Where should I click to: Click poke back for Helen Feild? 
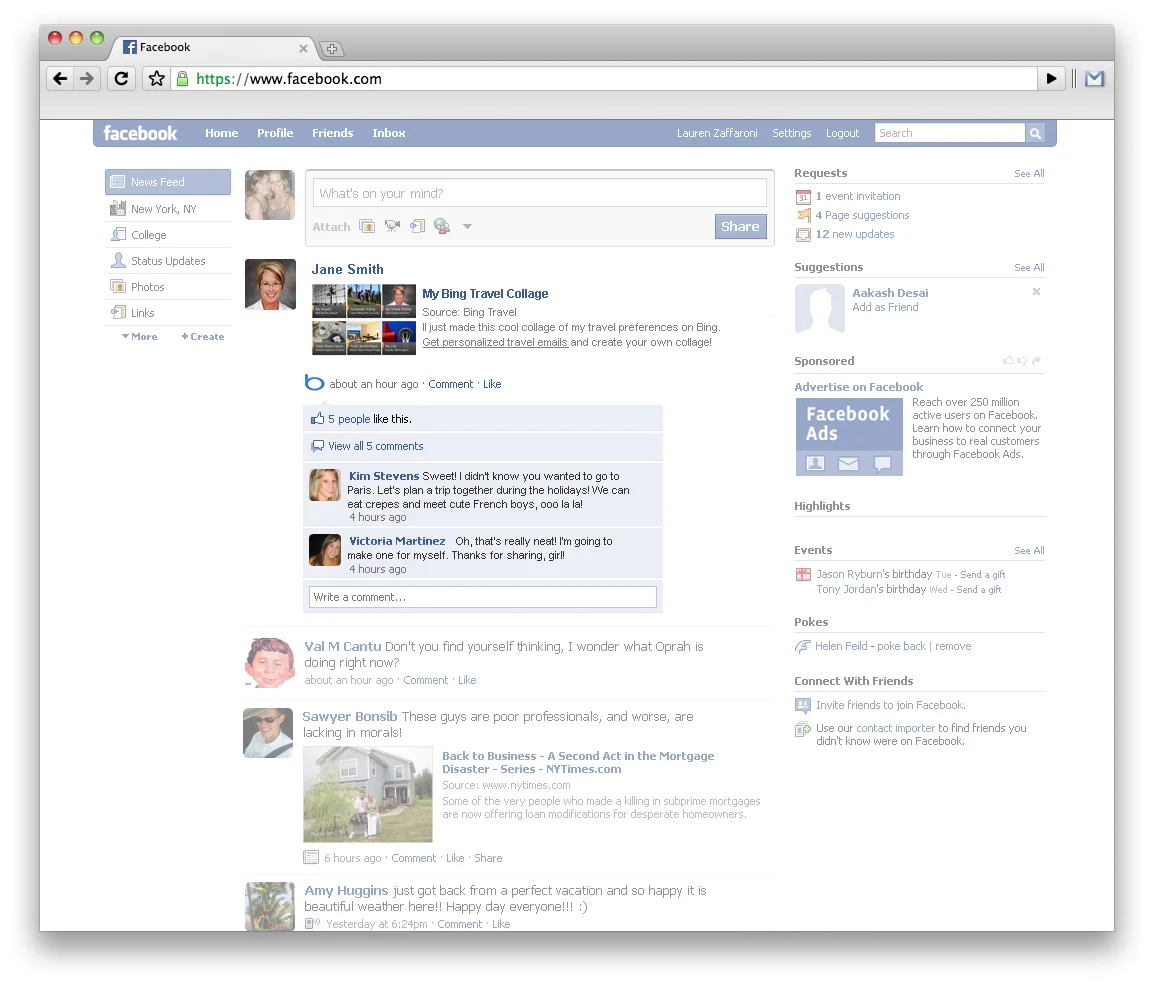click(x=902, y=646)
